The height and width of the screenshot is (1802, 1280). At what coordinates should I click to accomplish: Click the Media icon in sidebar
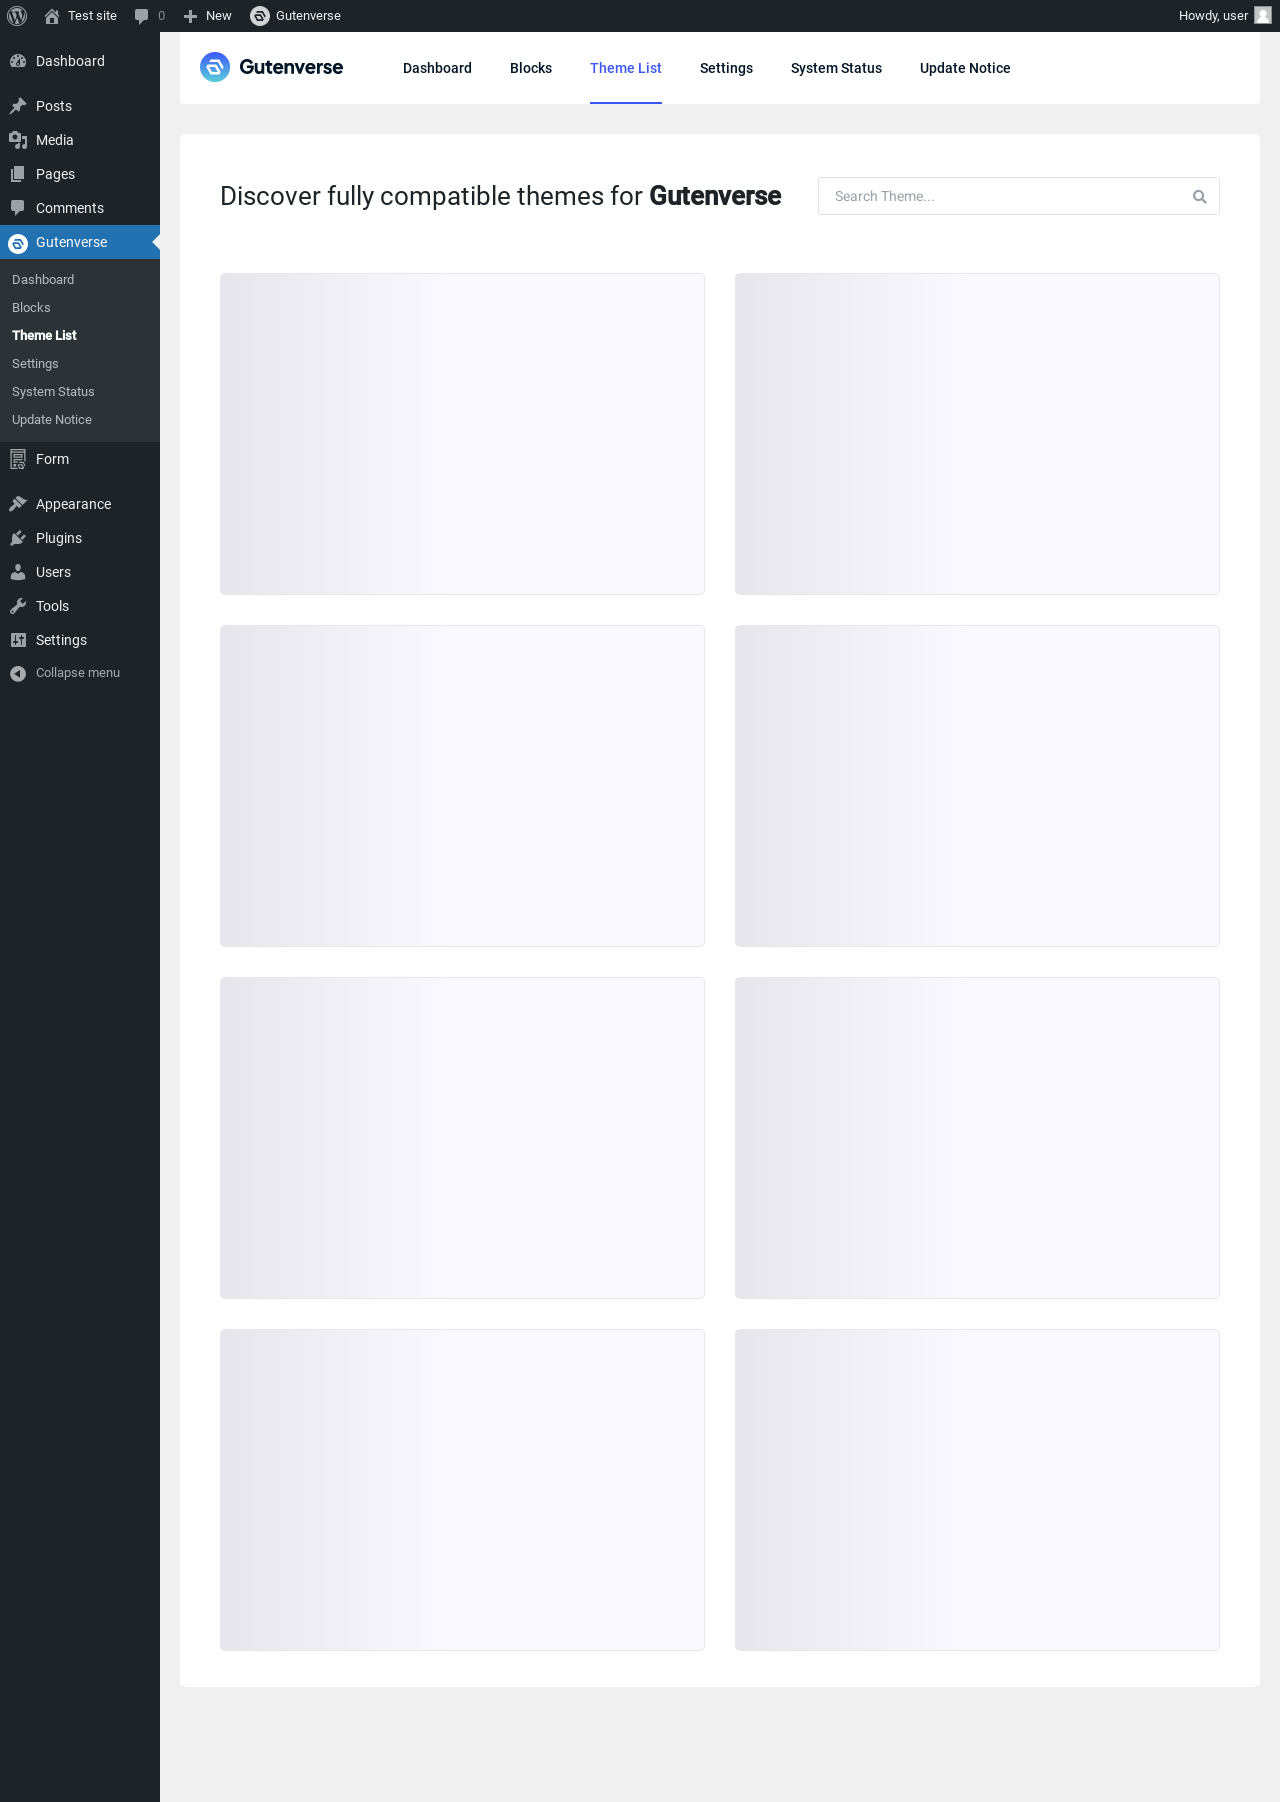coord(18,140)
